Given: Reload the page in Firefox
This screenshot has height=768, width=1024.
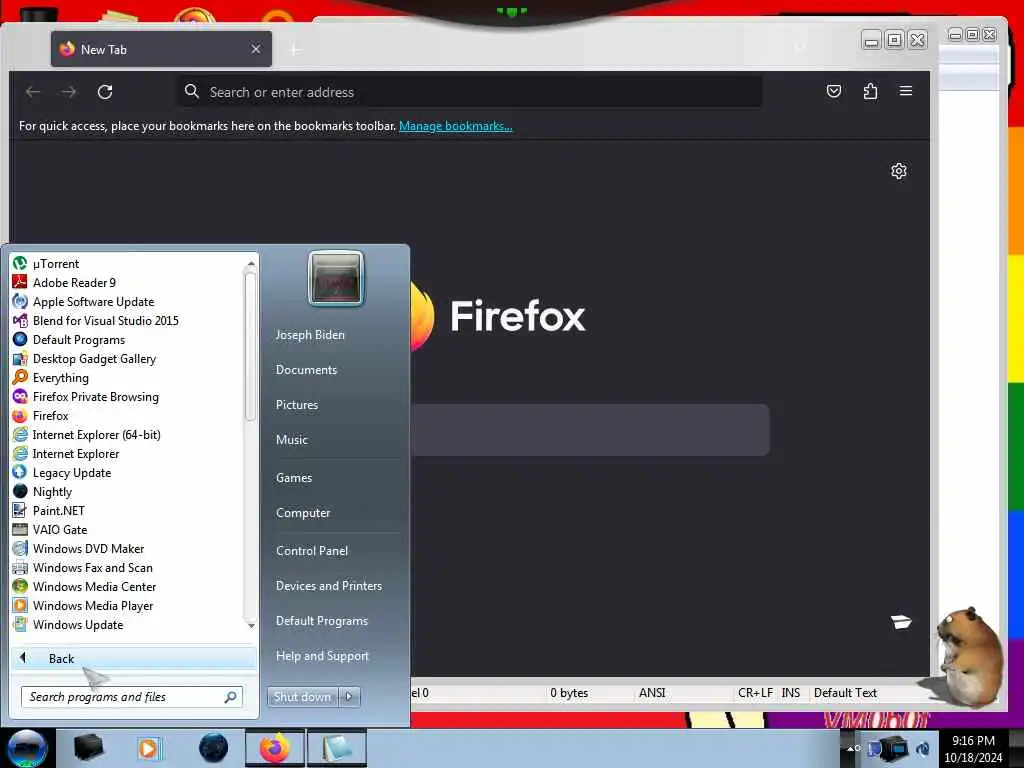Looking at the screenshot, I should (105, 92).
